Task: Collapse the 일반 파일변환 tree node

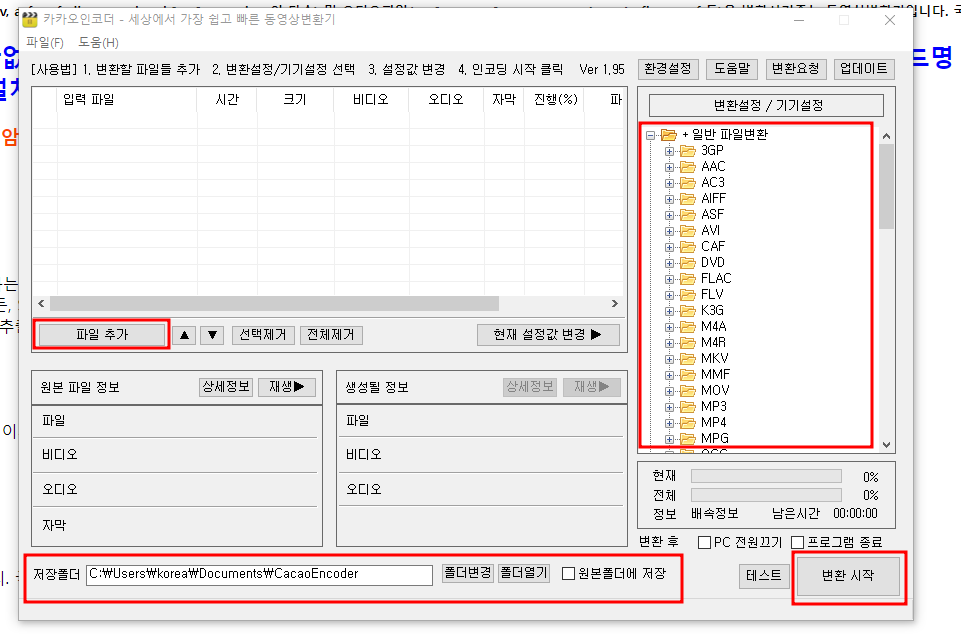Action: (x=650, y=135)
